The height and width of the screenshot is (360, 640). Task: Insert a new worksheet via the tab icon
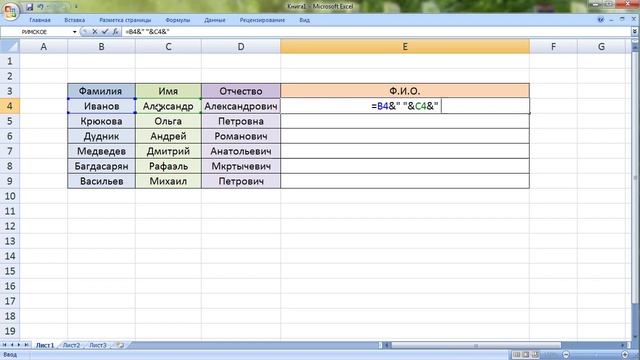coord(120,345)
